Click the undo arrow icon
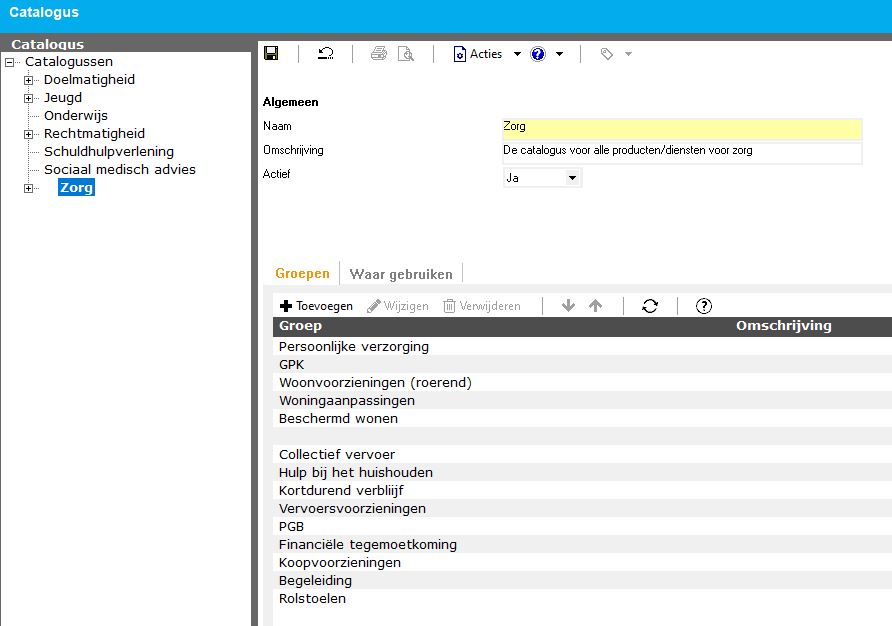 [x=326, y=54]
